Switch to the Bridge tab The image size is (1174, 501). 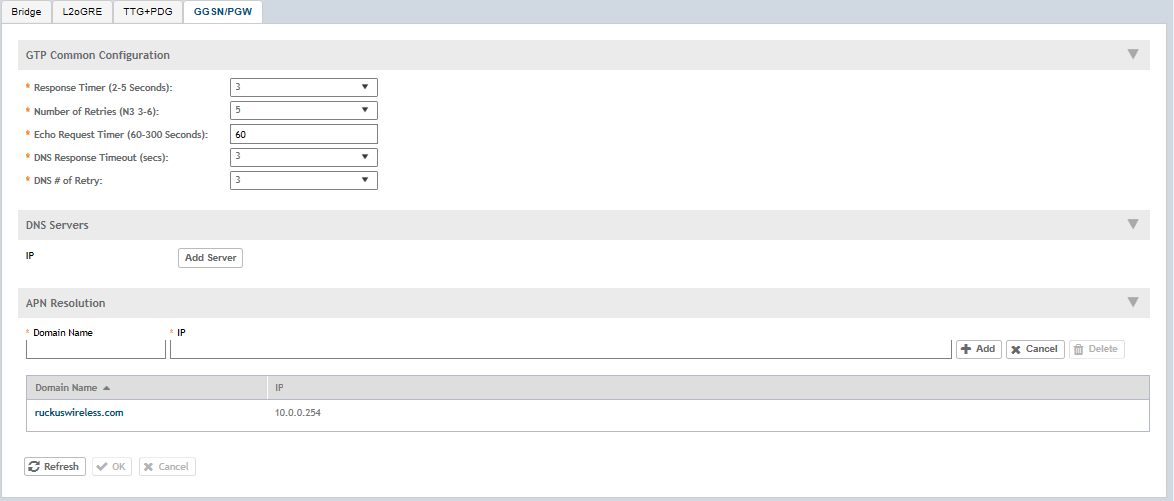(x=26, y=11)
